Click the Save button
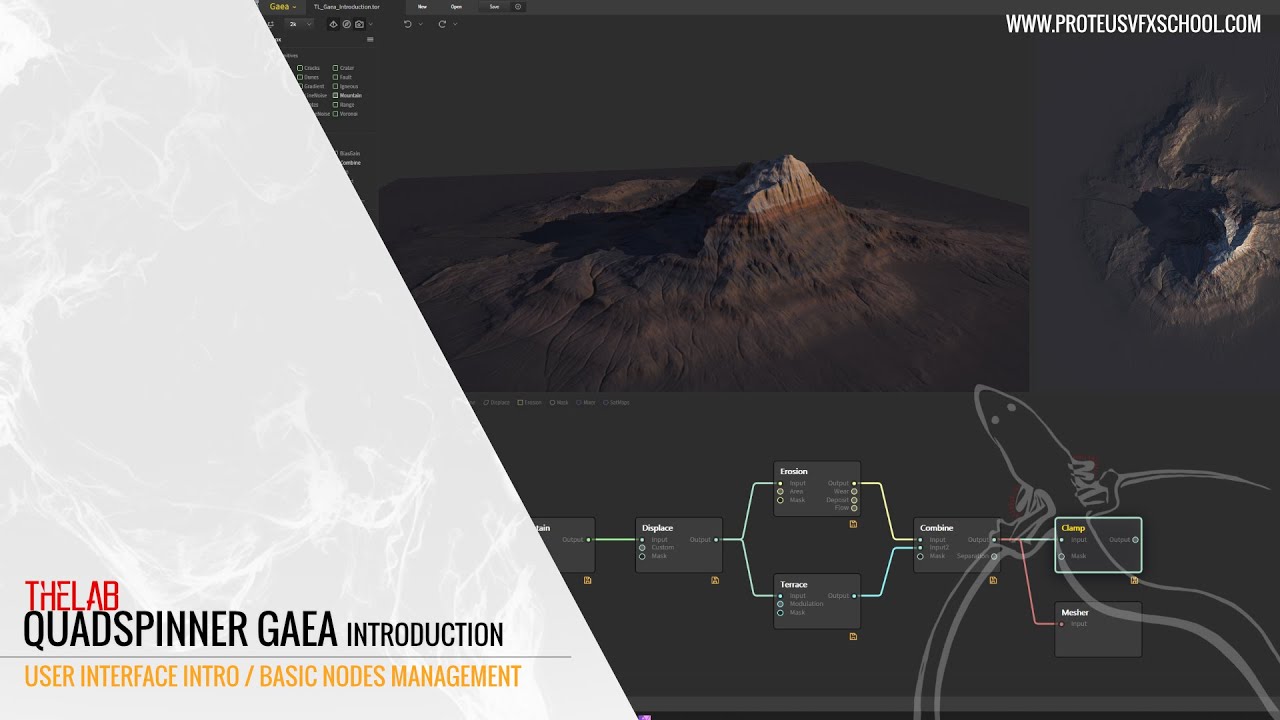 [x=494, y=7]
